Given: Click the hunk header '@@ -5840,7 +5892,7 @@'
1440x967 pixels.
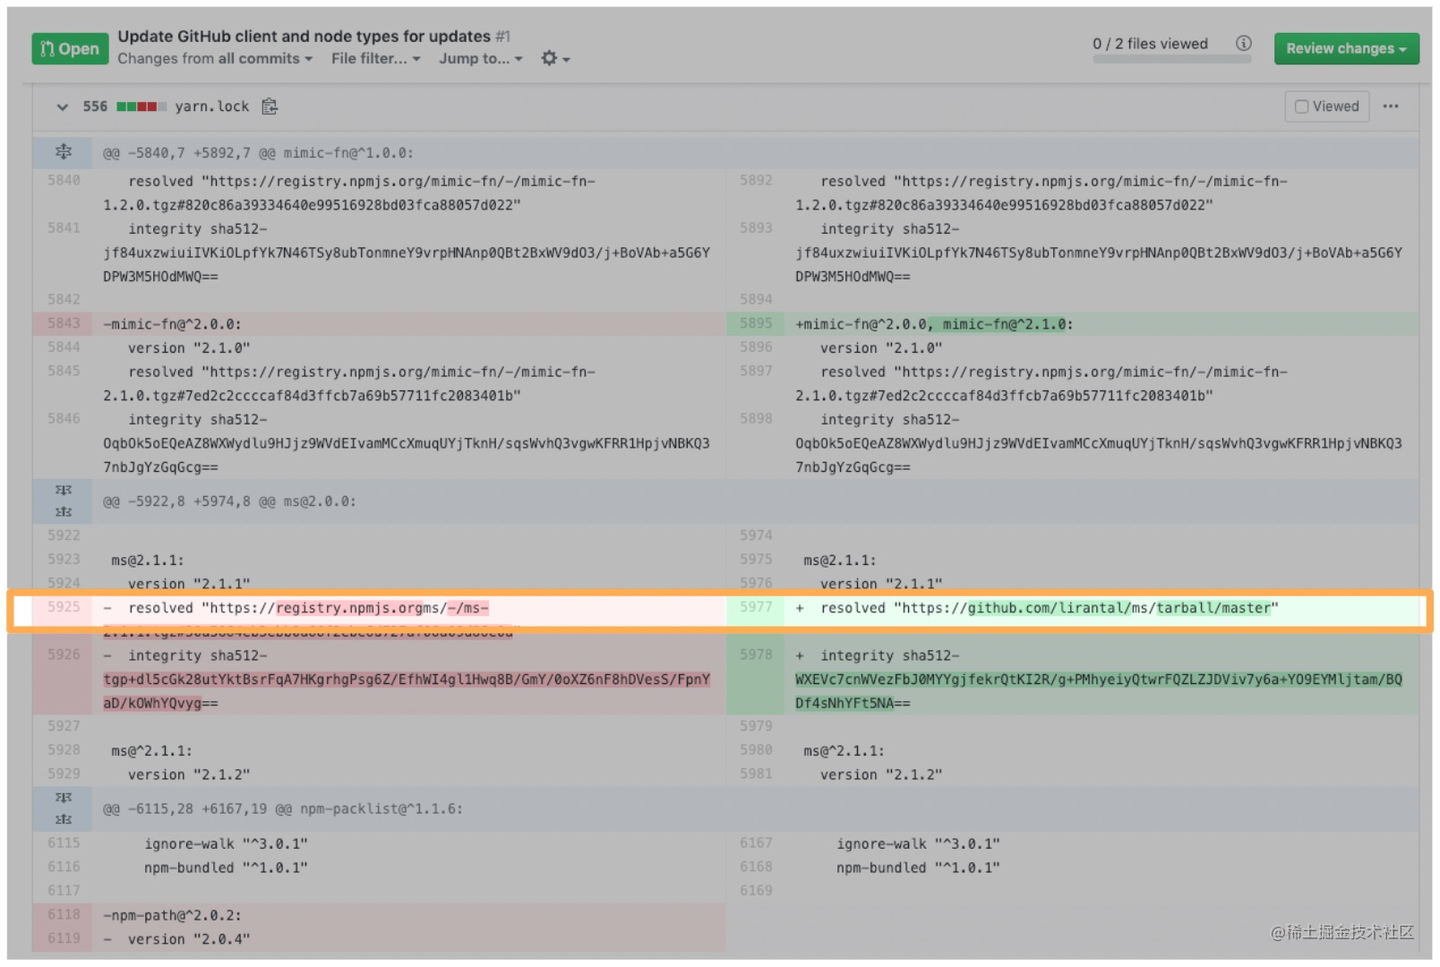Looking at the screenshot, I should [258, 153].
